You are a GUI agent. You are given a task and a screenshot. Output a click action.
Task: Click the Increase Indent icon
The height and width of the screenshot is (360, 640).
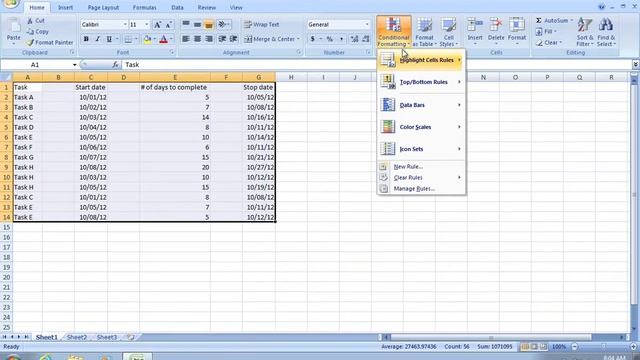point(233,39)
